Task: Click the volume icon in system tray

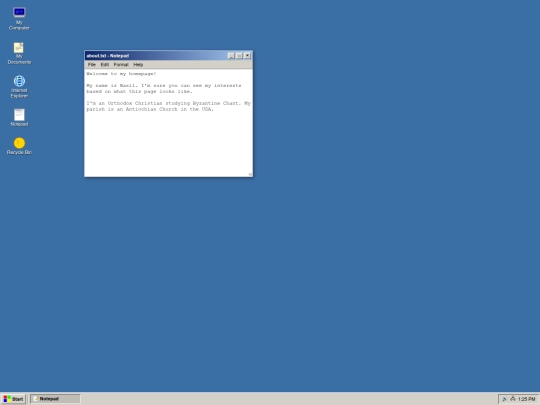Action: click(504, 399)
